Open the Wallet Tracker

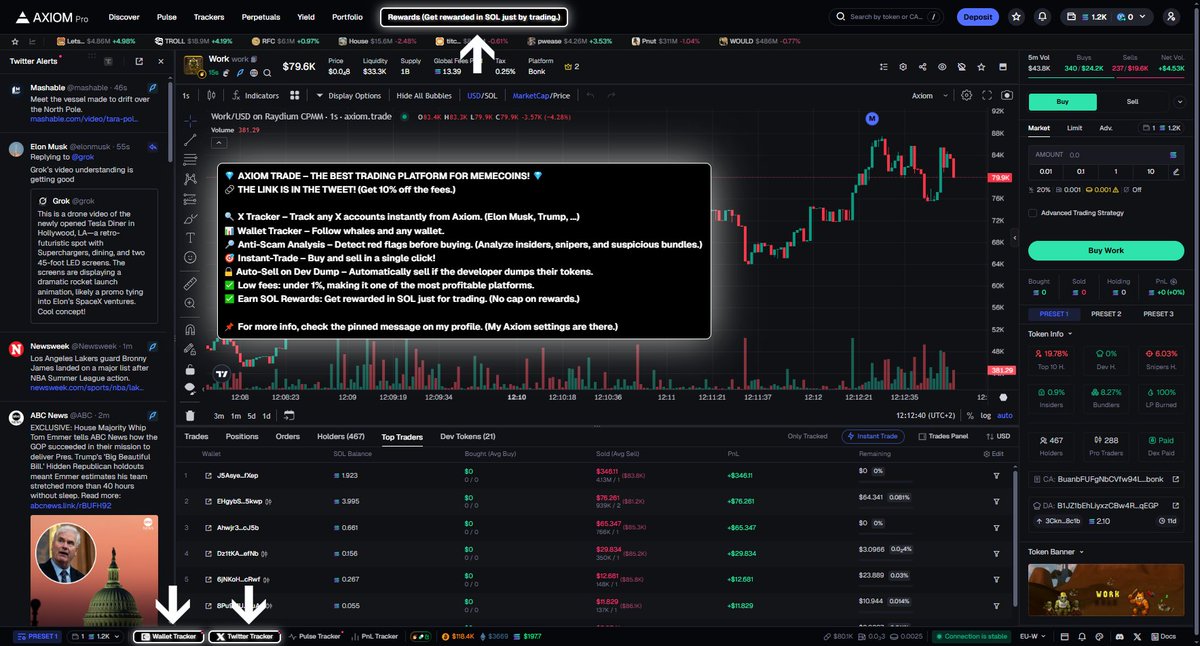coord(169,636)
